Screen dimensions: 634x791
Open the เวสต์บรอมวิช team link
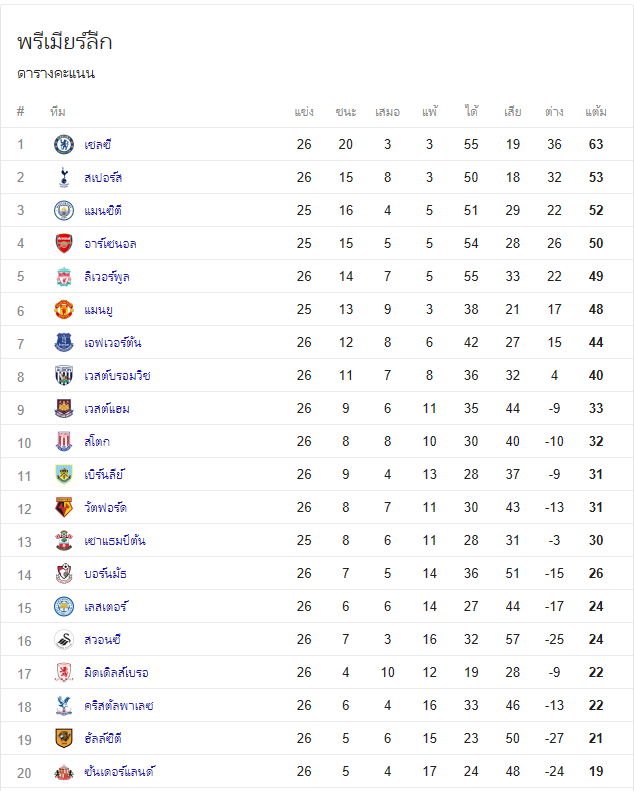click(118, 376)
